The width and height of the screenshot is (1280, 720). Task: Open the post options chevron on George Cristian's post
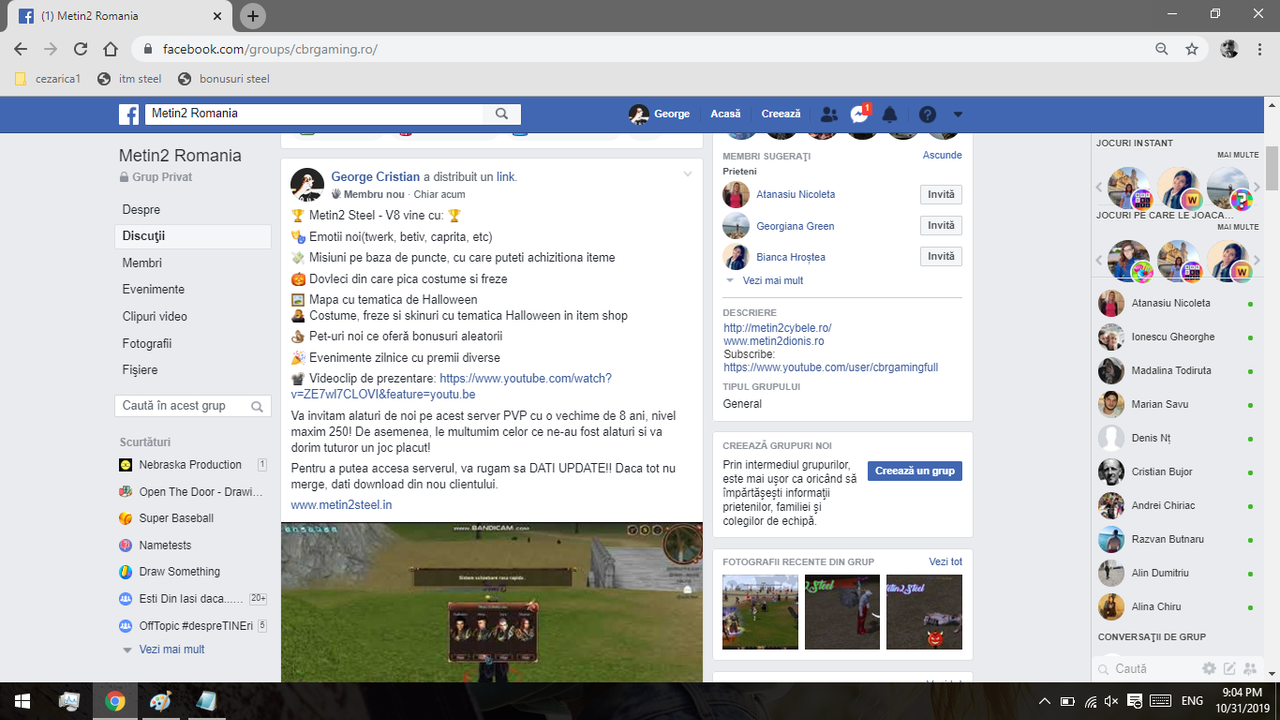click(x=687, y=175)
